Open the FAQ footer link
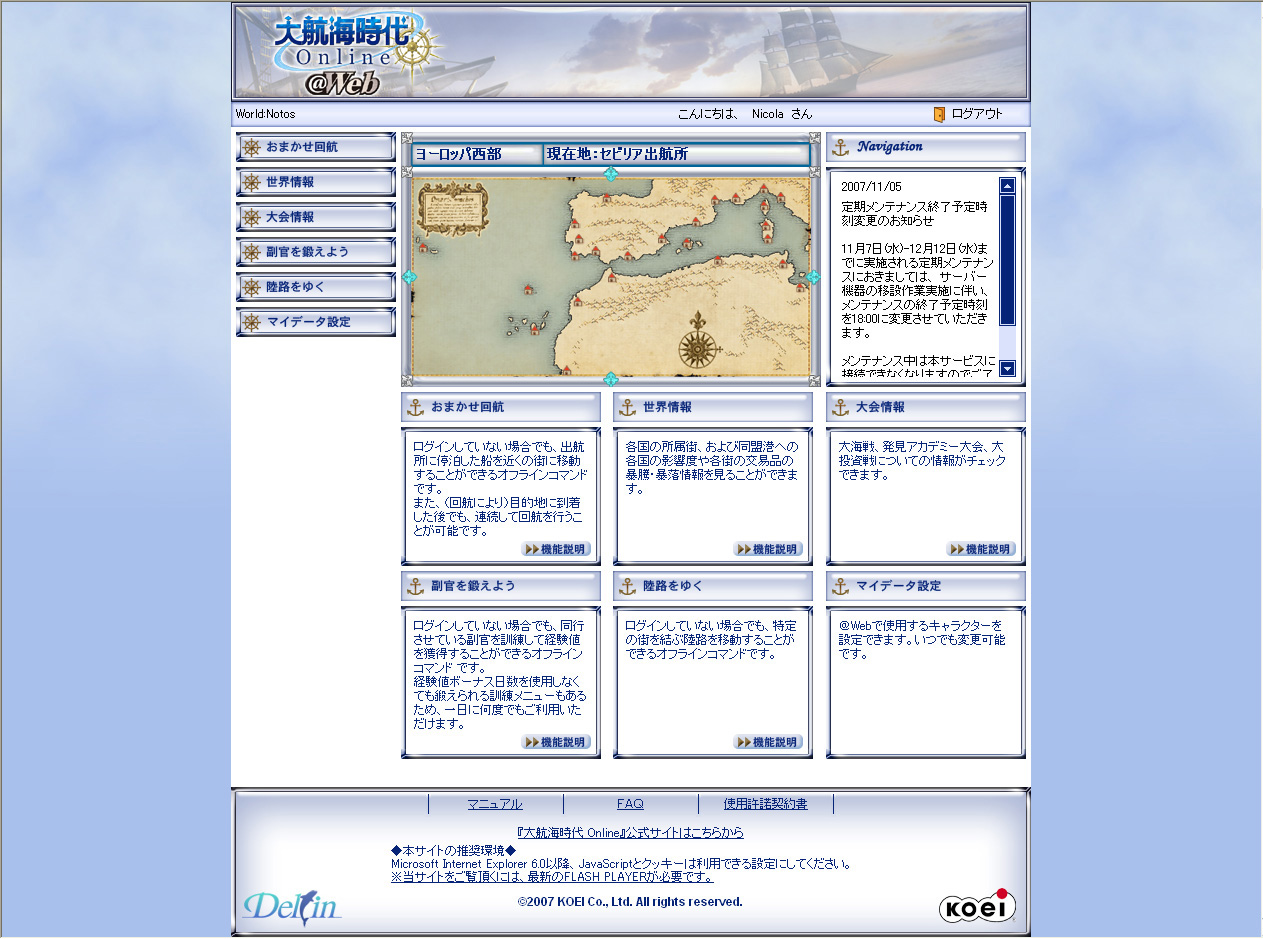This screenshot has height=939, width=1263. point(630,804)
